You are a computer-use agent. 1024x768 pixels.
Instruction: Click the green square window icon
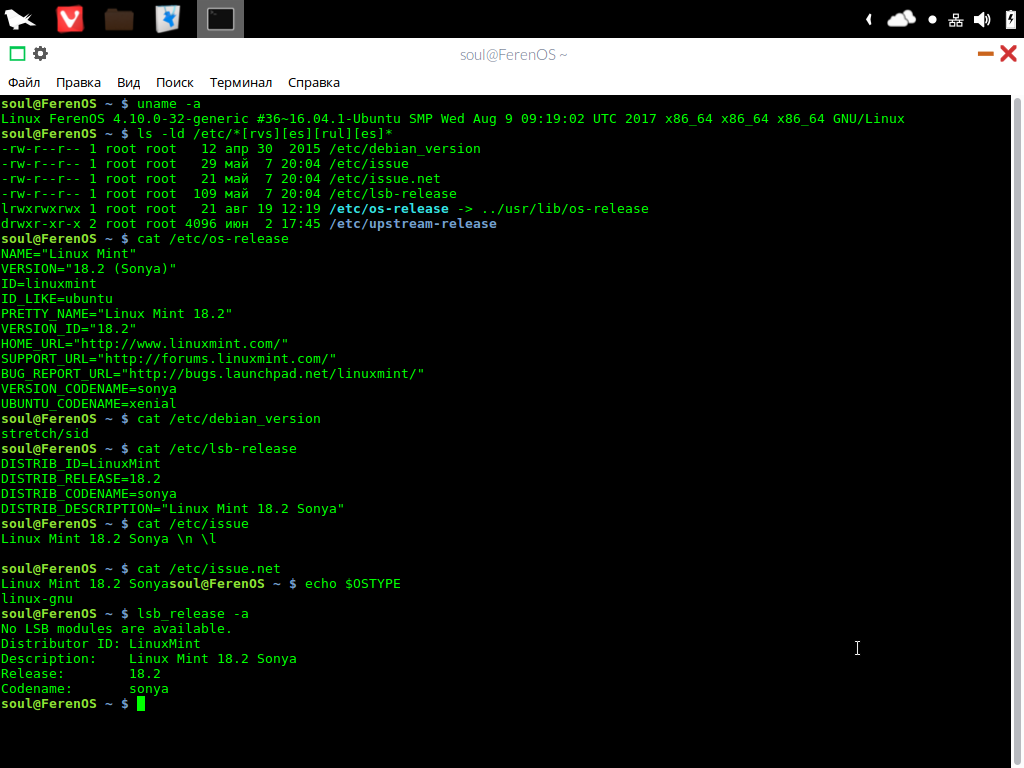click(18, 54)
